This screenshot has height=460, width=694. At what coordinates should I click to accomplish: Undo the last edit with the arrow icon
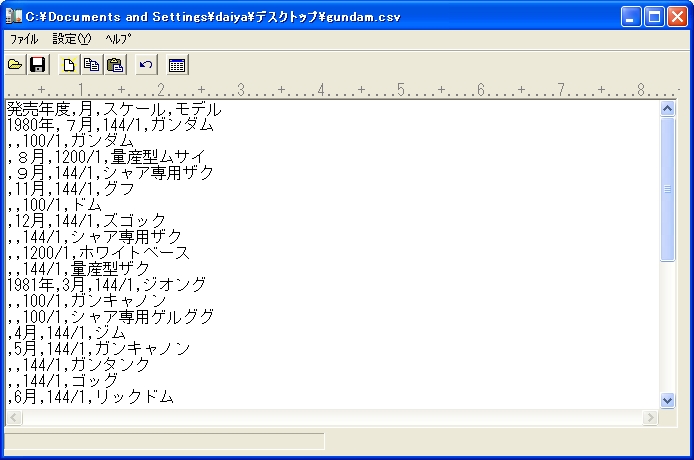[x=146, y=65]
